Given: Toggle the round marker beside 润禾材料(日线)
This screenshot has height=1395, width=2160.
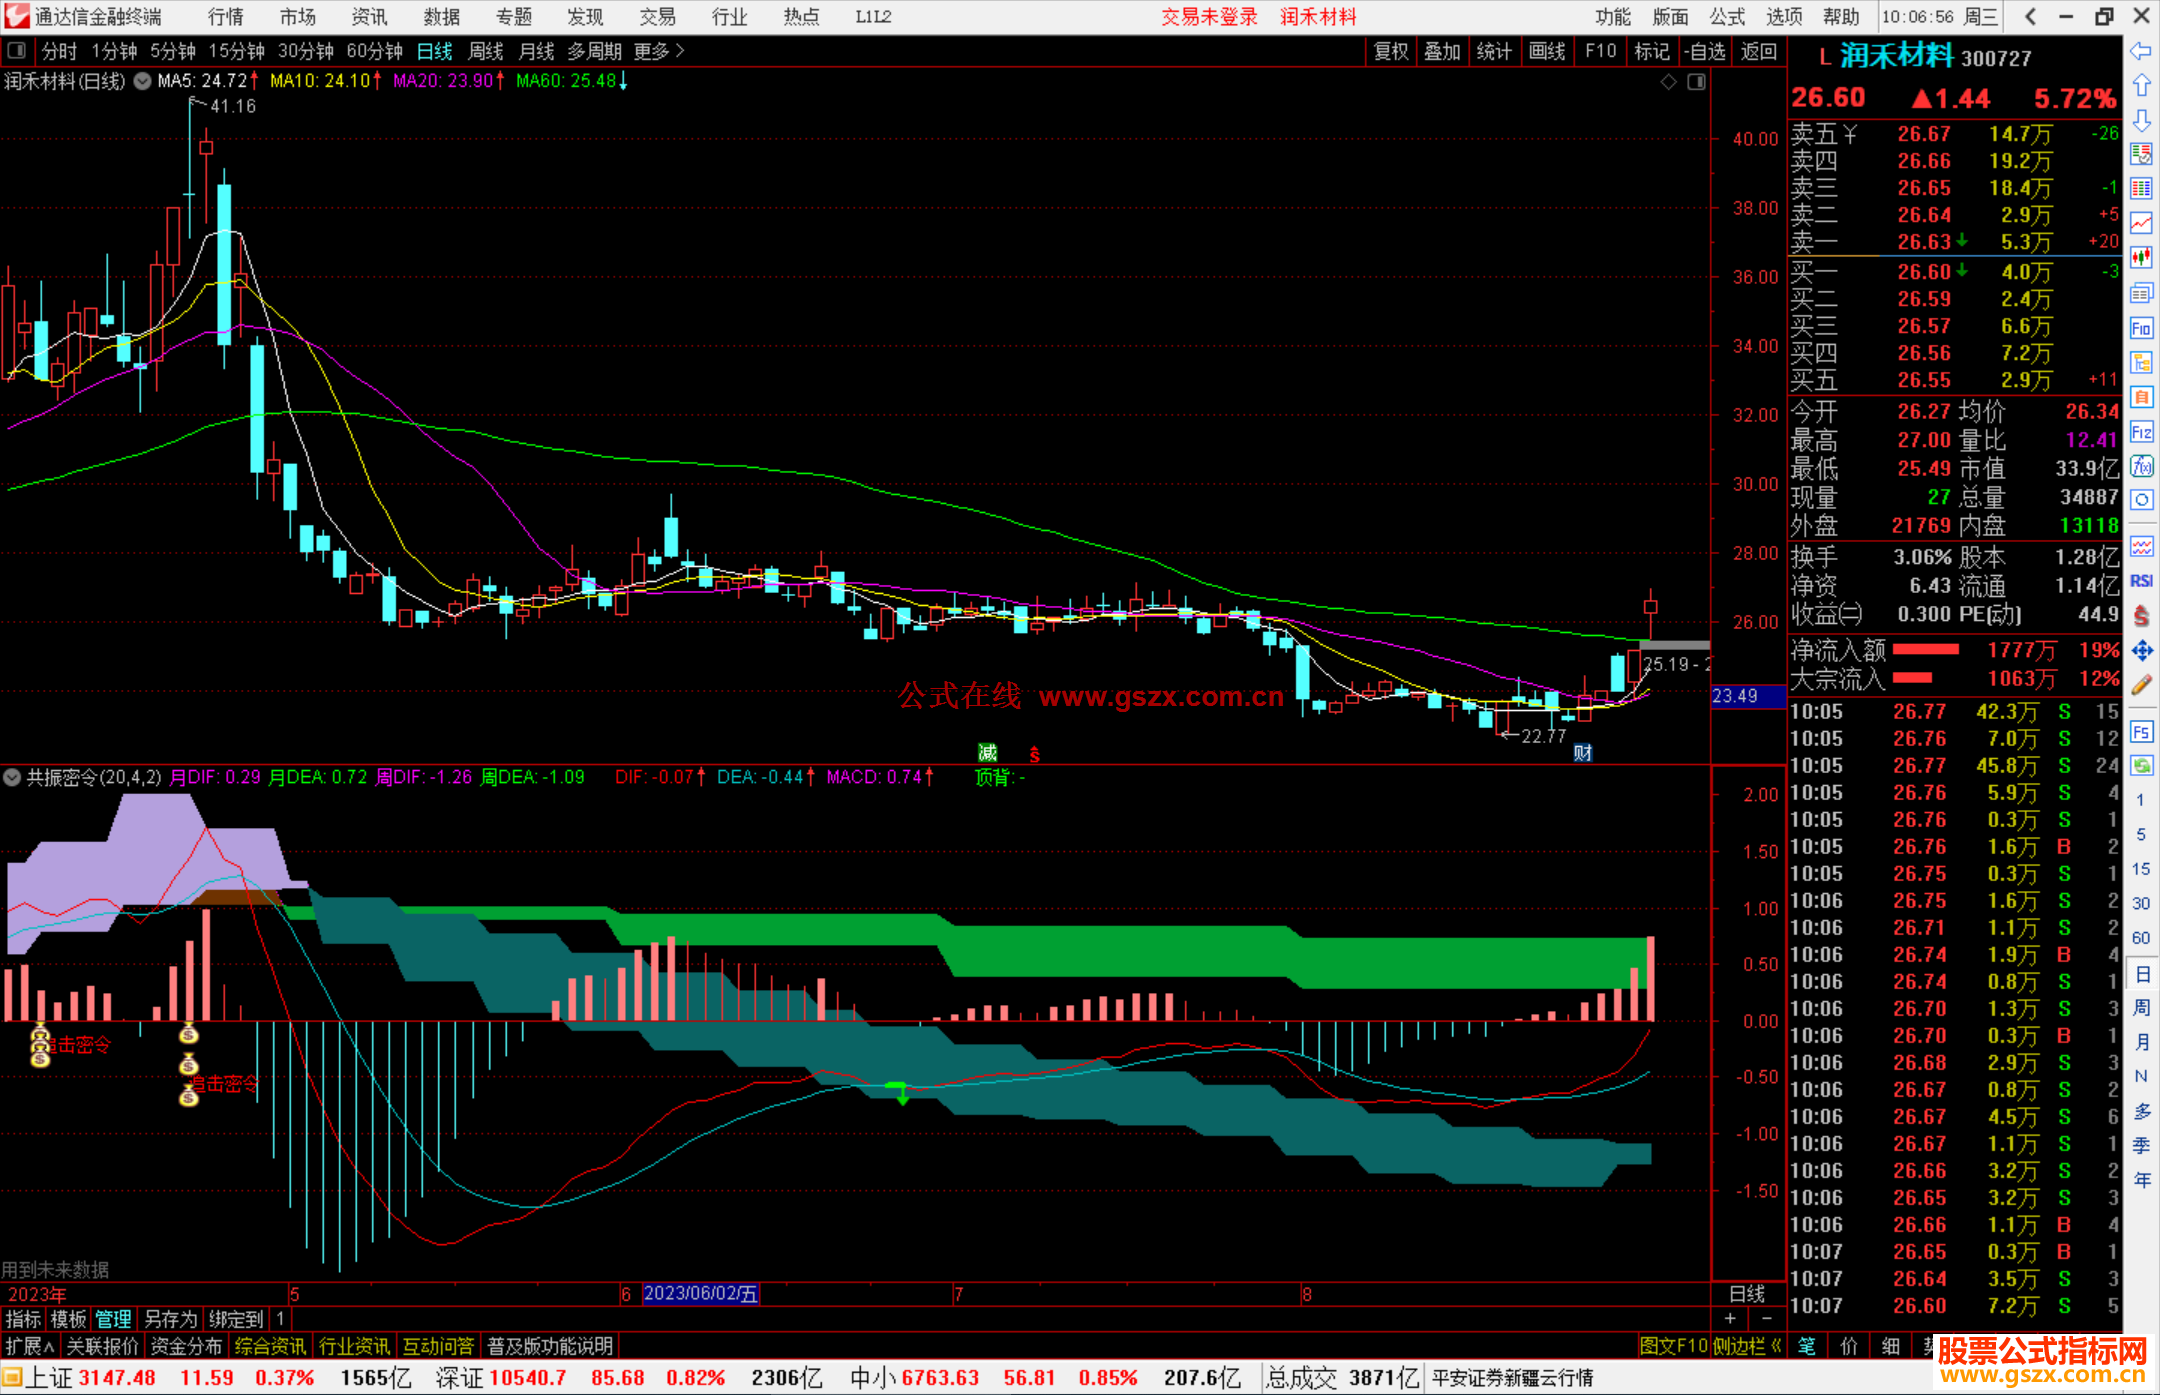Looking at the screenshot, I should (142, 81).
